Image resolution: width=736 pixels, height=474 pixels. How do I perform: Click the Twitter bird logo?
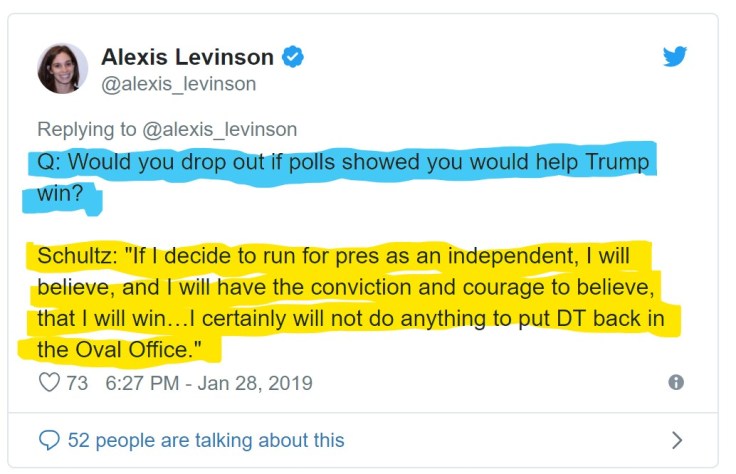point(676,57)
